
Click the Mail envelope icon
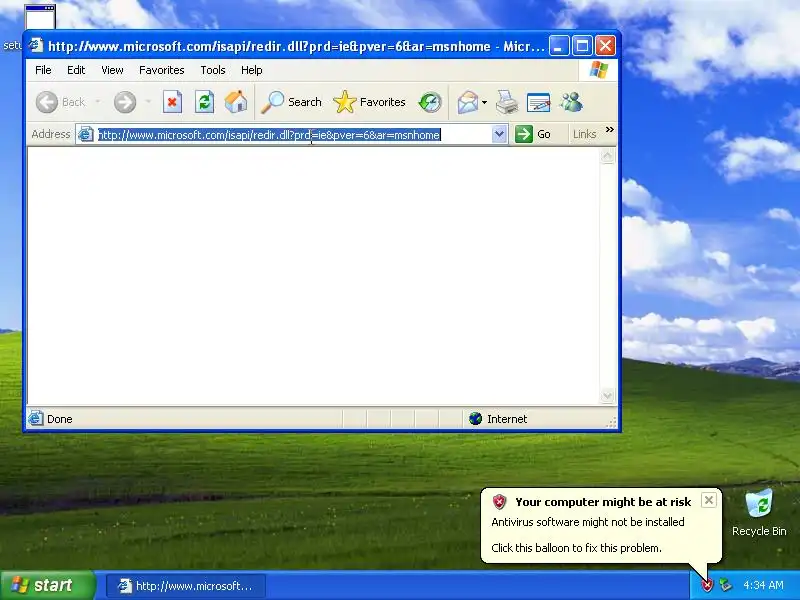(467, 102)
